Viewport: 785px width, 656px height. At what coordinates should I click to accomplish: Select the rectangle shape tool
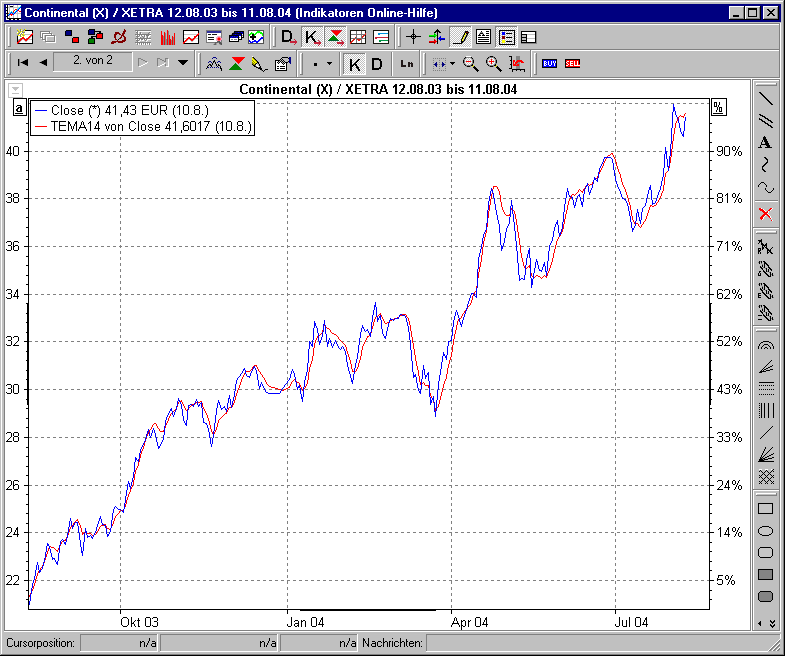[x=765, y=508]
